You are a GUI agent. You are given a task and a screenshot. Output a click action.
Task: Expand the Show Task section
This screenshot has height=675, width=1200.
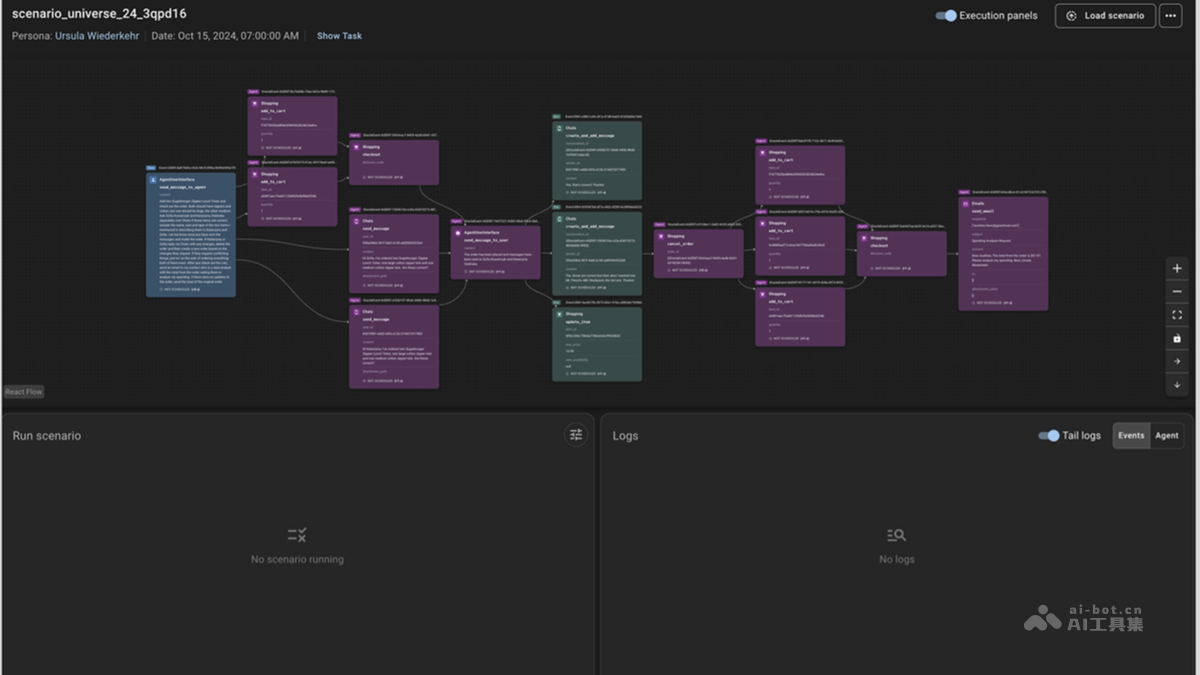(x=339, y=36)
